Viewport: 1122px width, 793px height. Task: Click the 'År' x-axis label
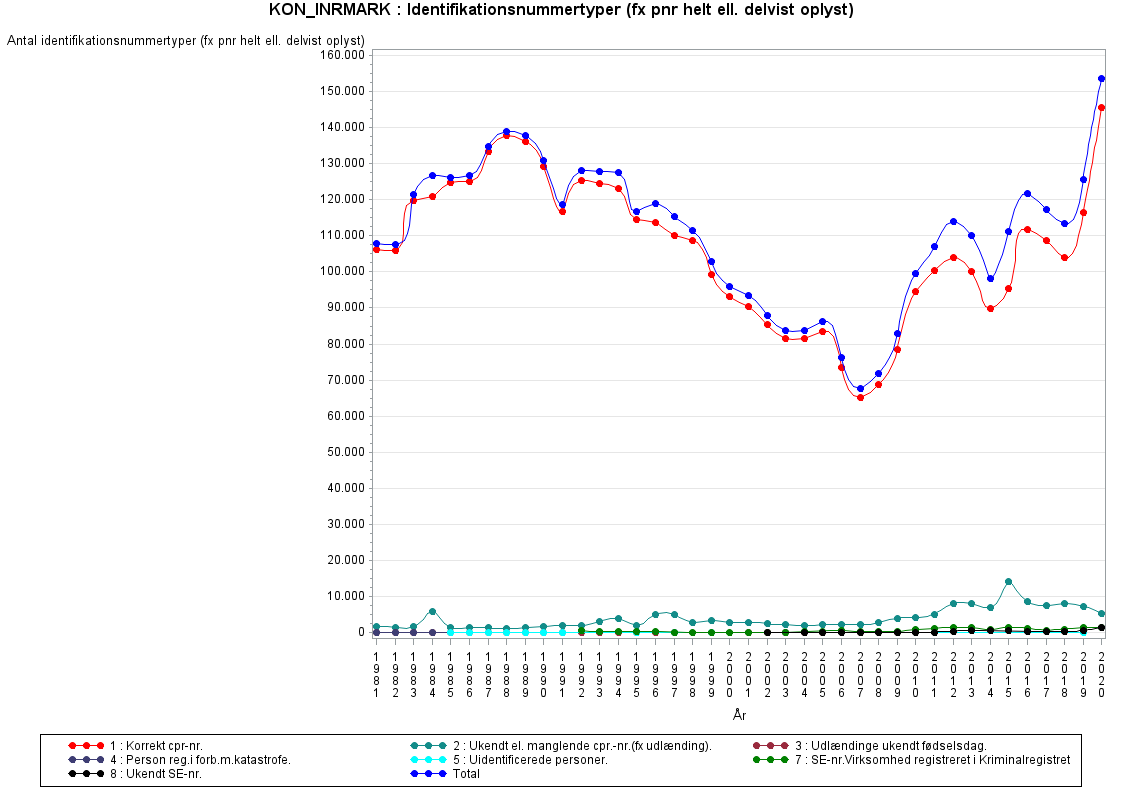coord(738,715)
